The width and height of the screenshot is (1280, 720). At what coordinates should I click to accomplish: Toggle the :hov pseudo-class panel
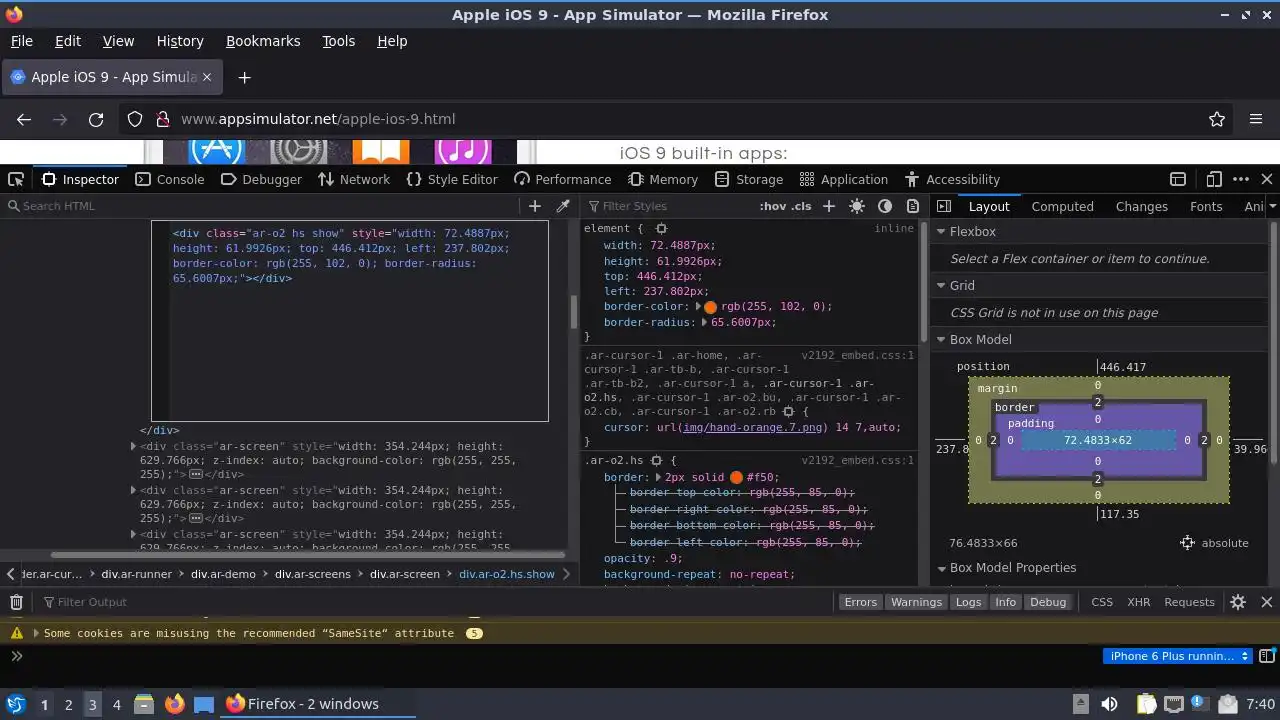[x=773, y=206]
